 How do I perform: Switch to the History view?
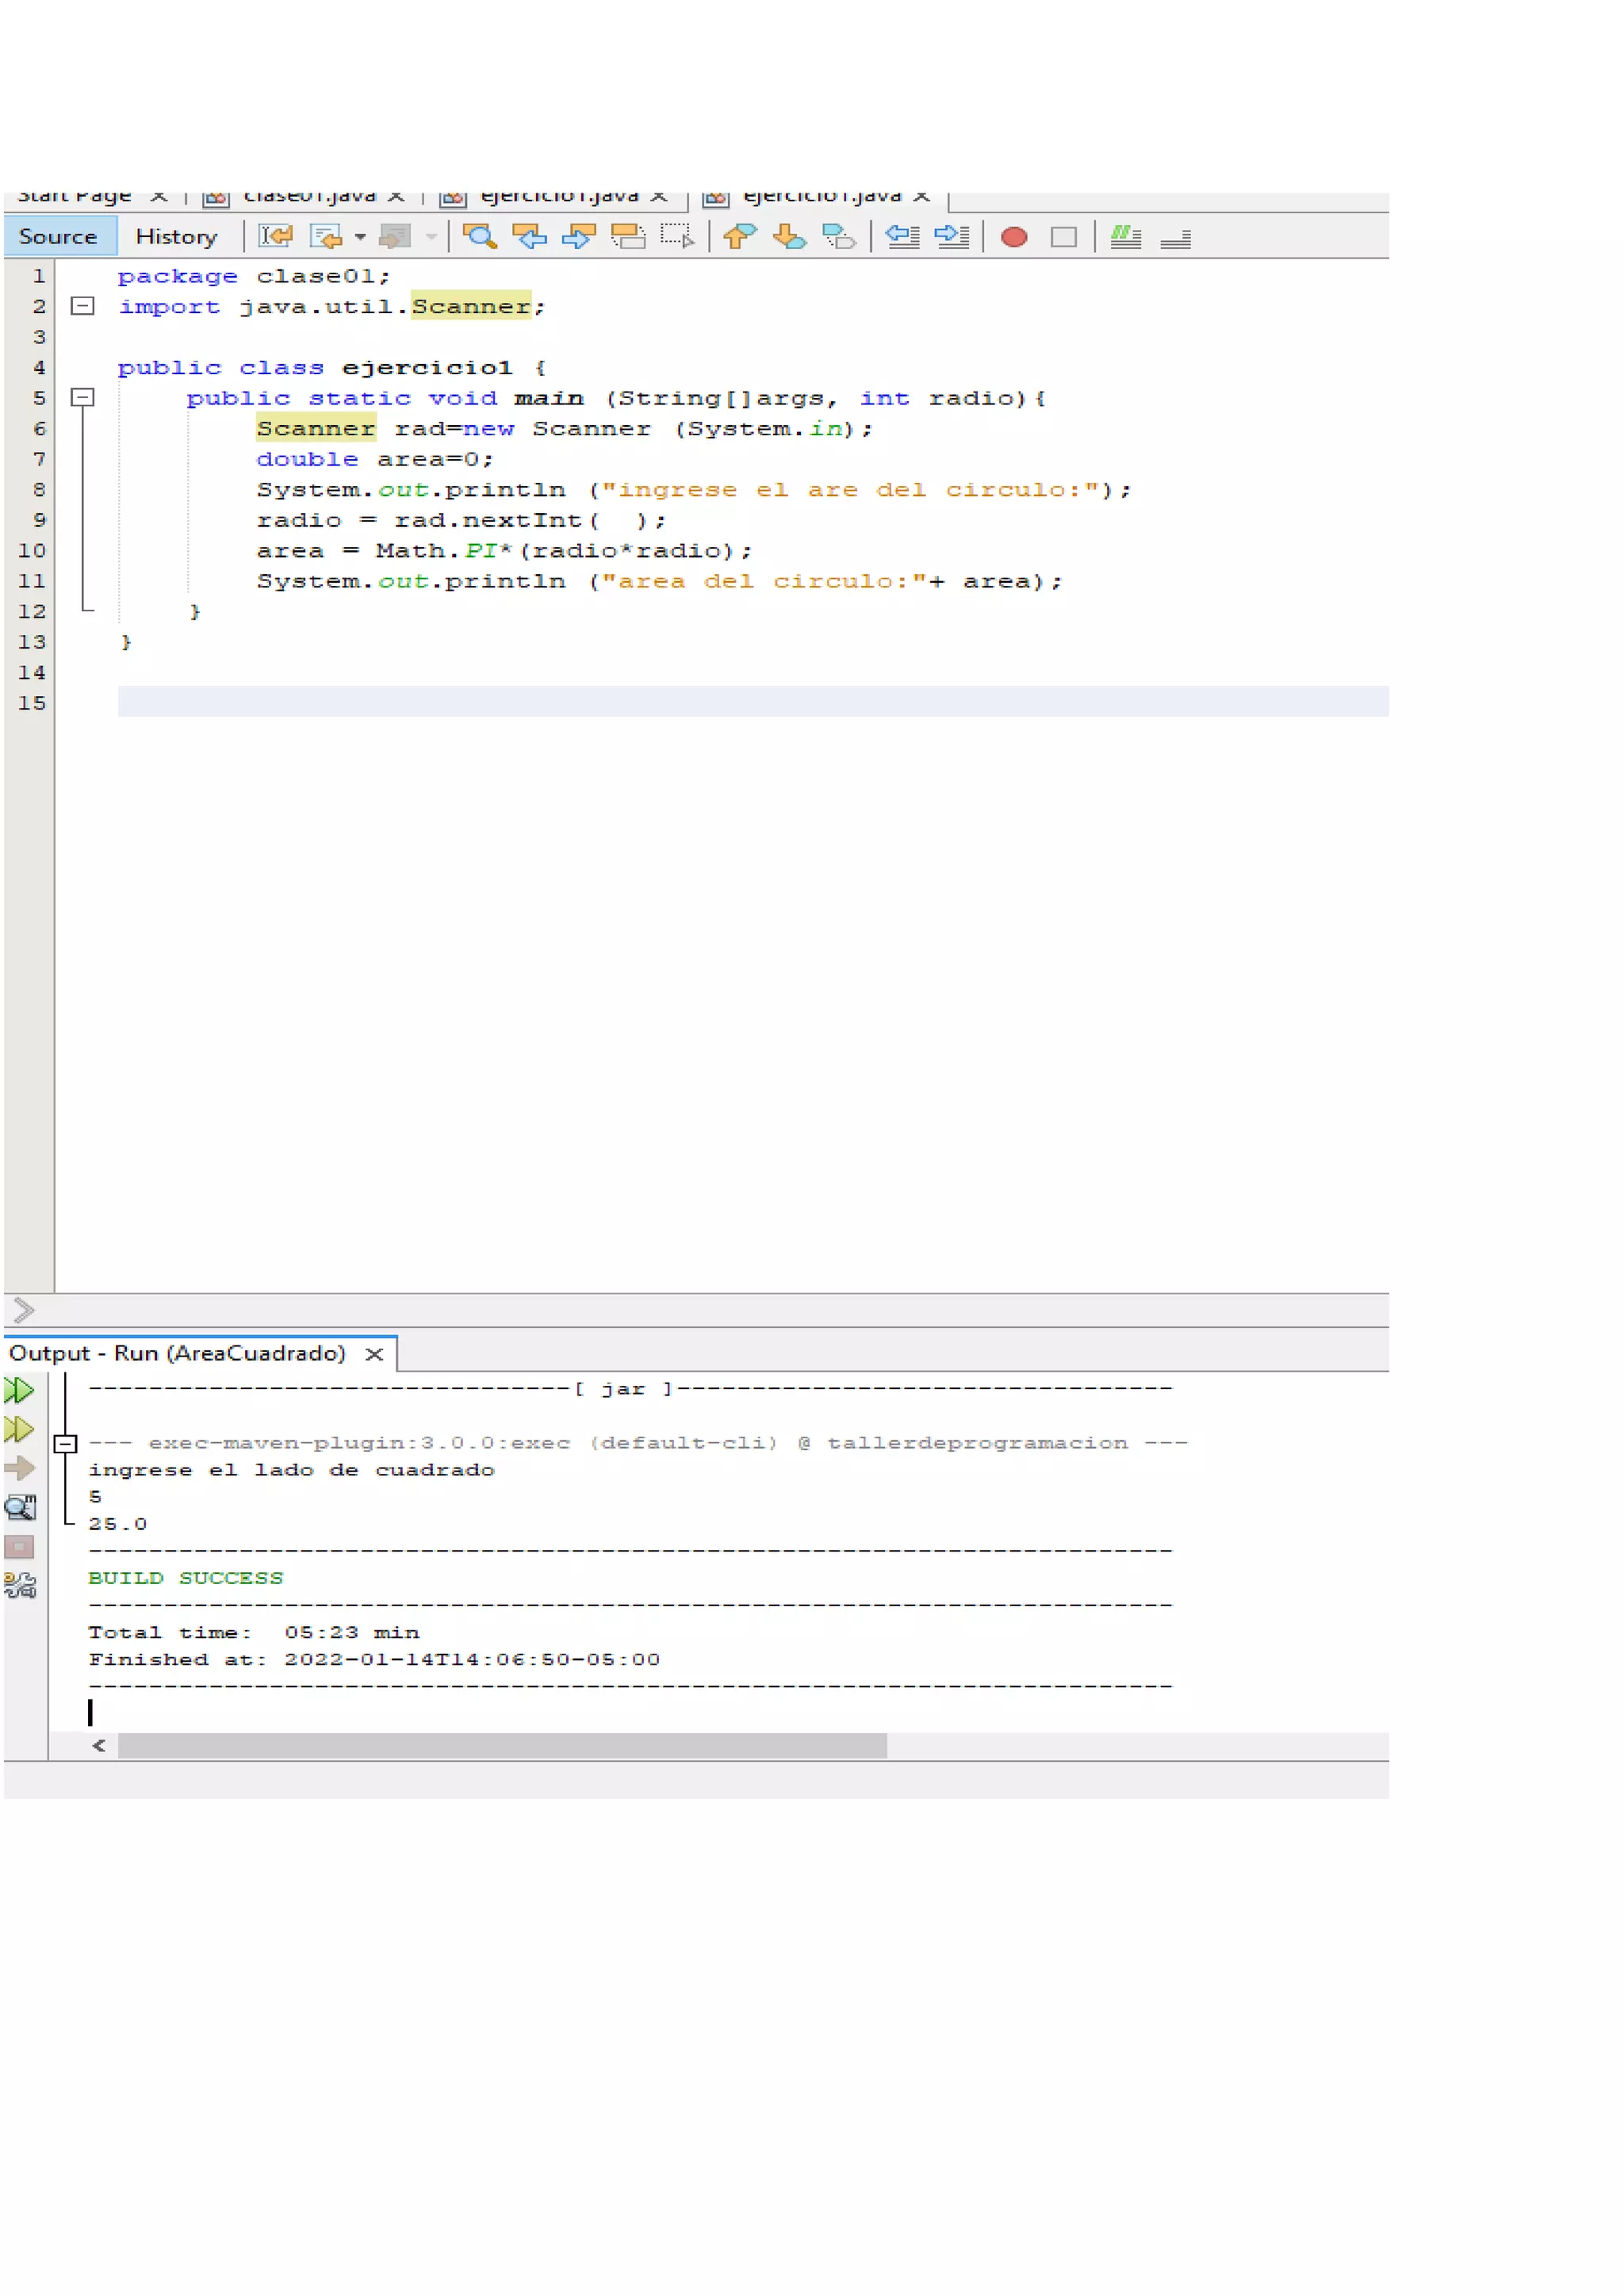(176, 237)
